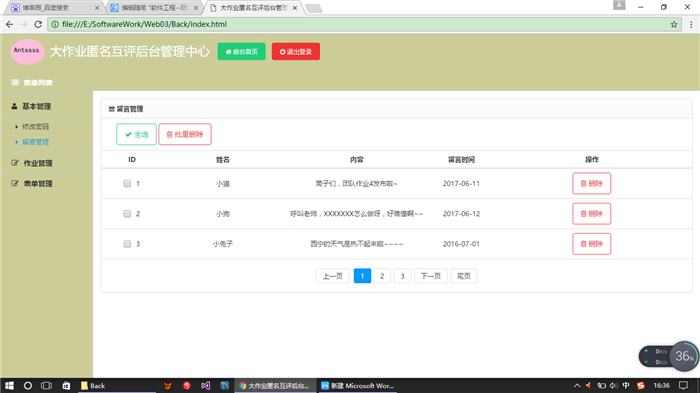This screenshot has width=700, height=393.
Task: Delete the 小兔子 message row
Action: click(x=592, y=244)
